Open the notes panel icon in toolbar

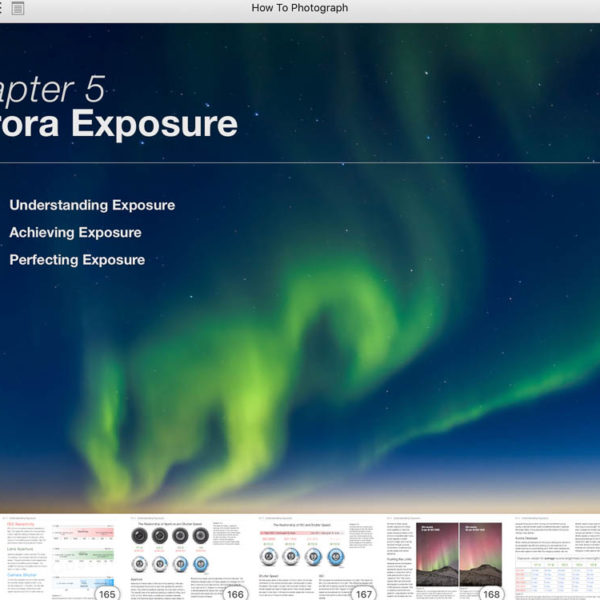[18, 8]
